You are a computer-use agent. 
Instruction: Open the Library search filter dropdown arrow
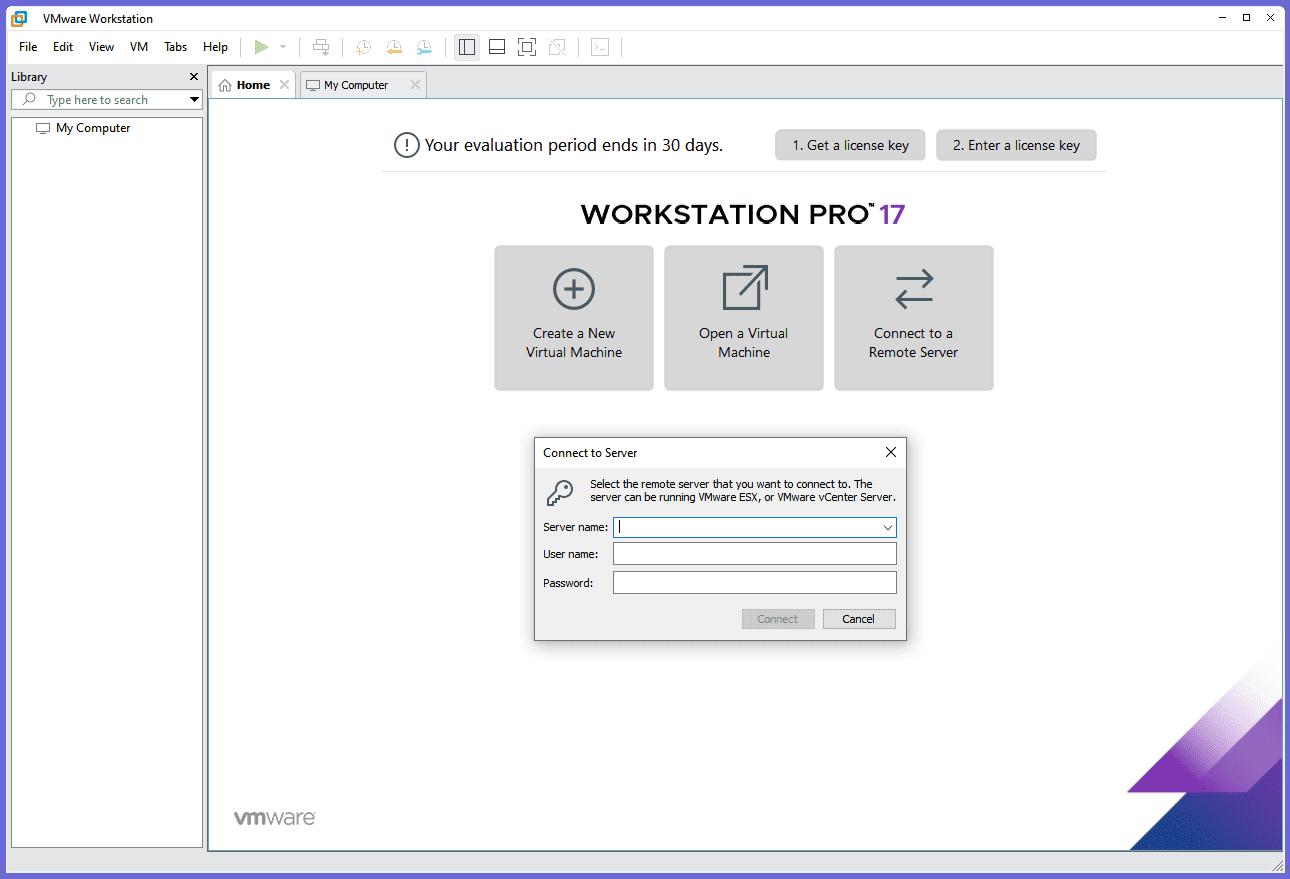194,100
